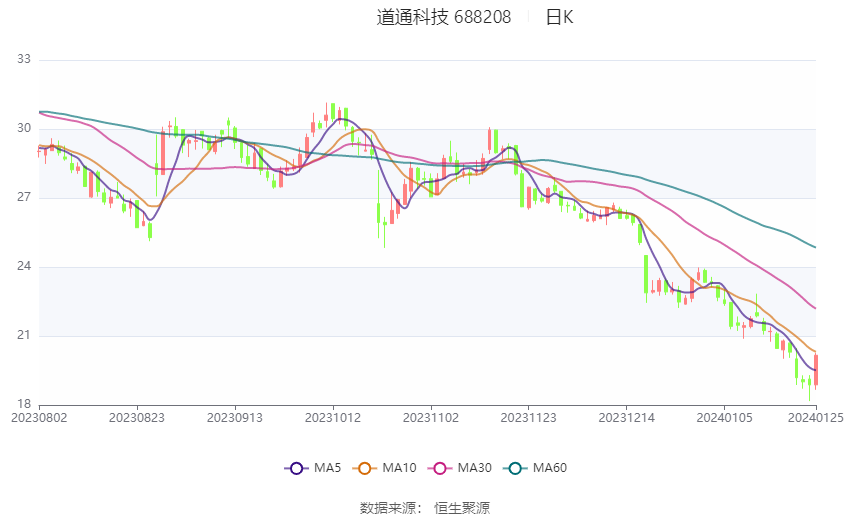Click the last red candlestick at 20240125
Viewport: 850px width, 516px height.
[x=816, y=371]
